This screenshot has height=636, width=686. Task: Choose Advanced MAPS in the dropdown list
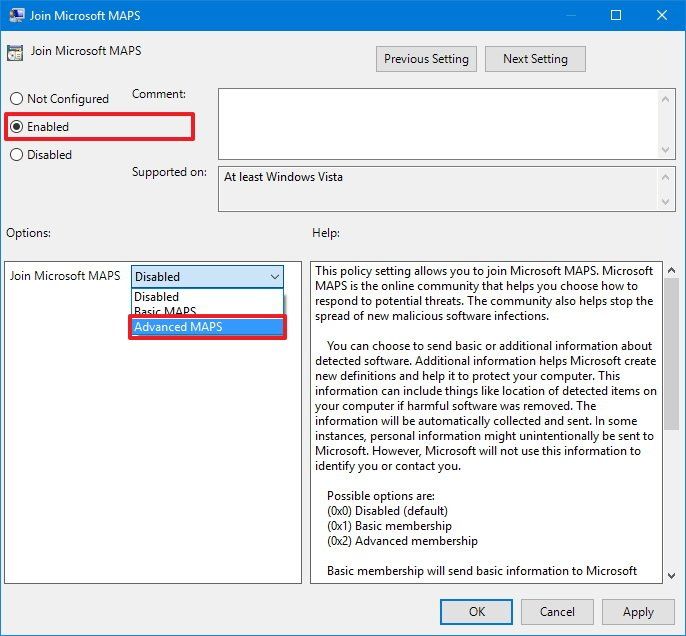point(207,327)
